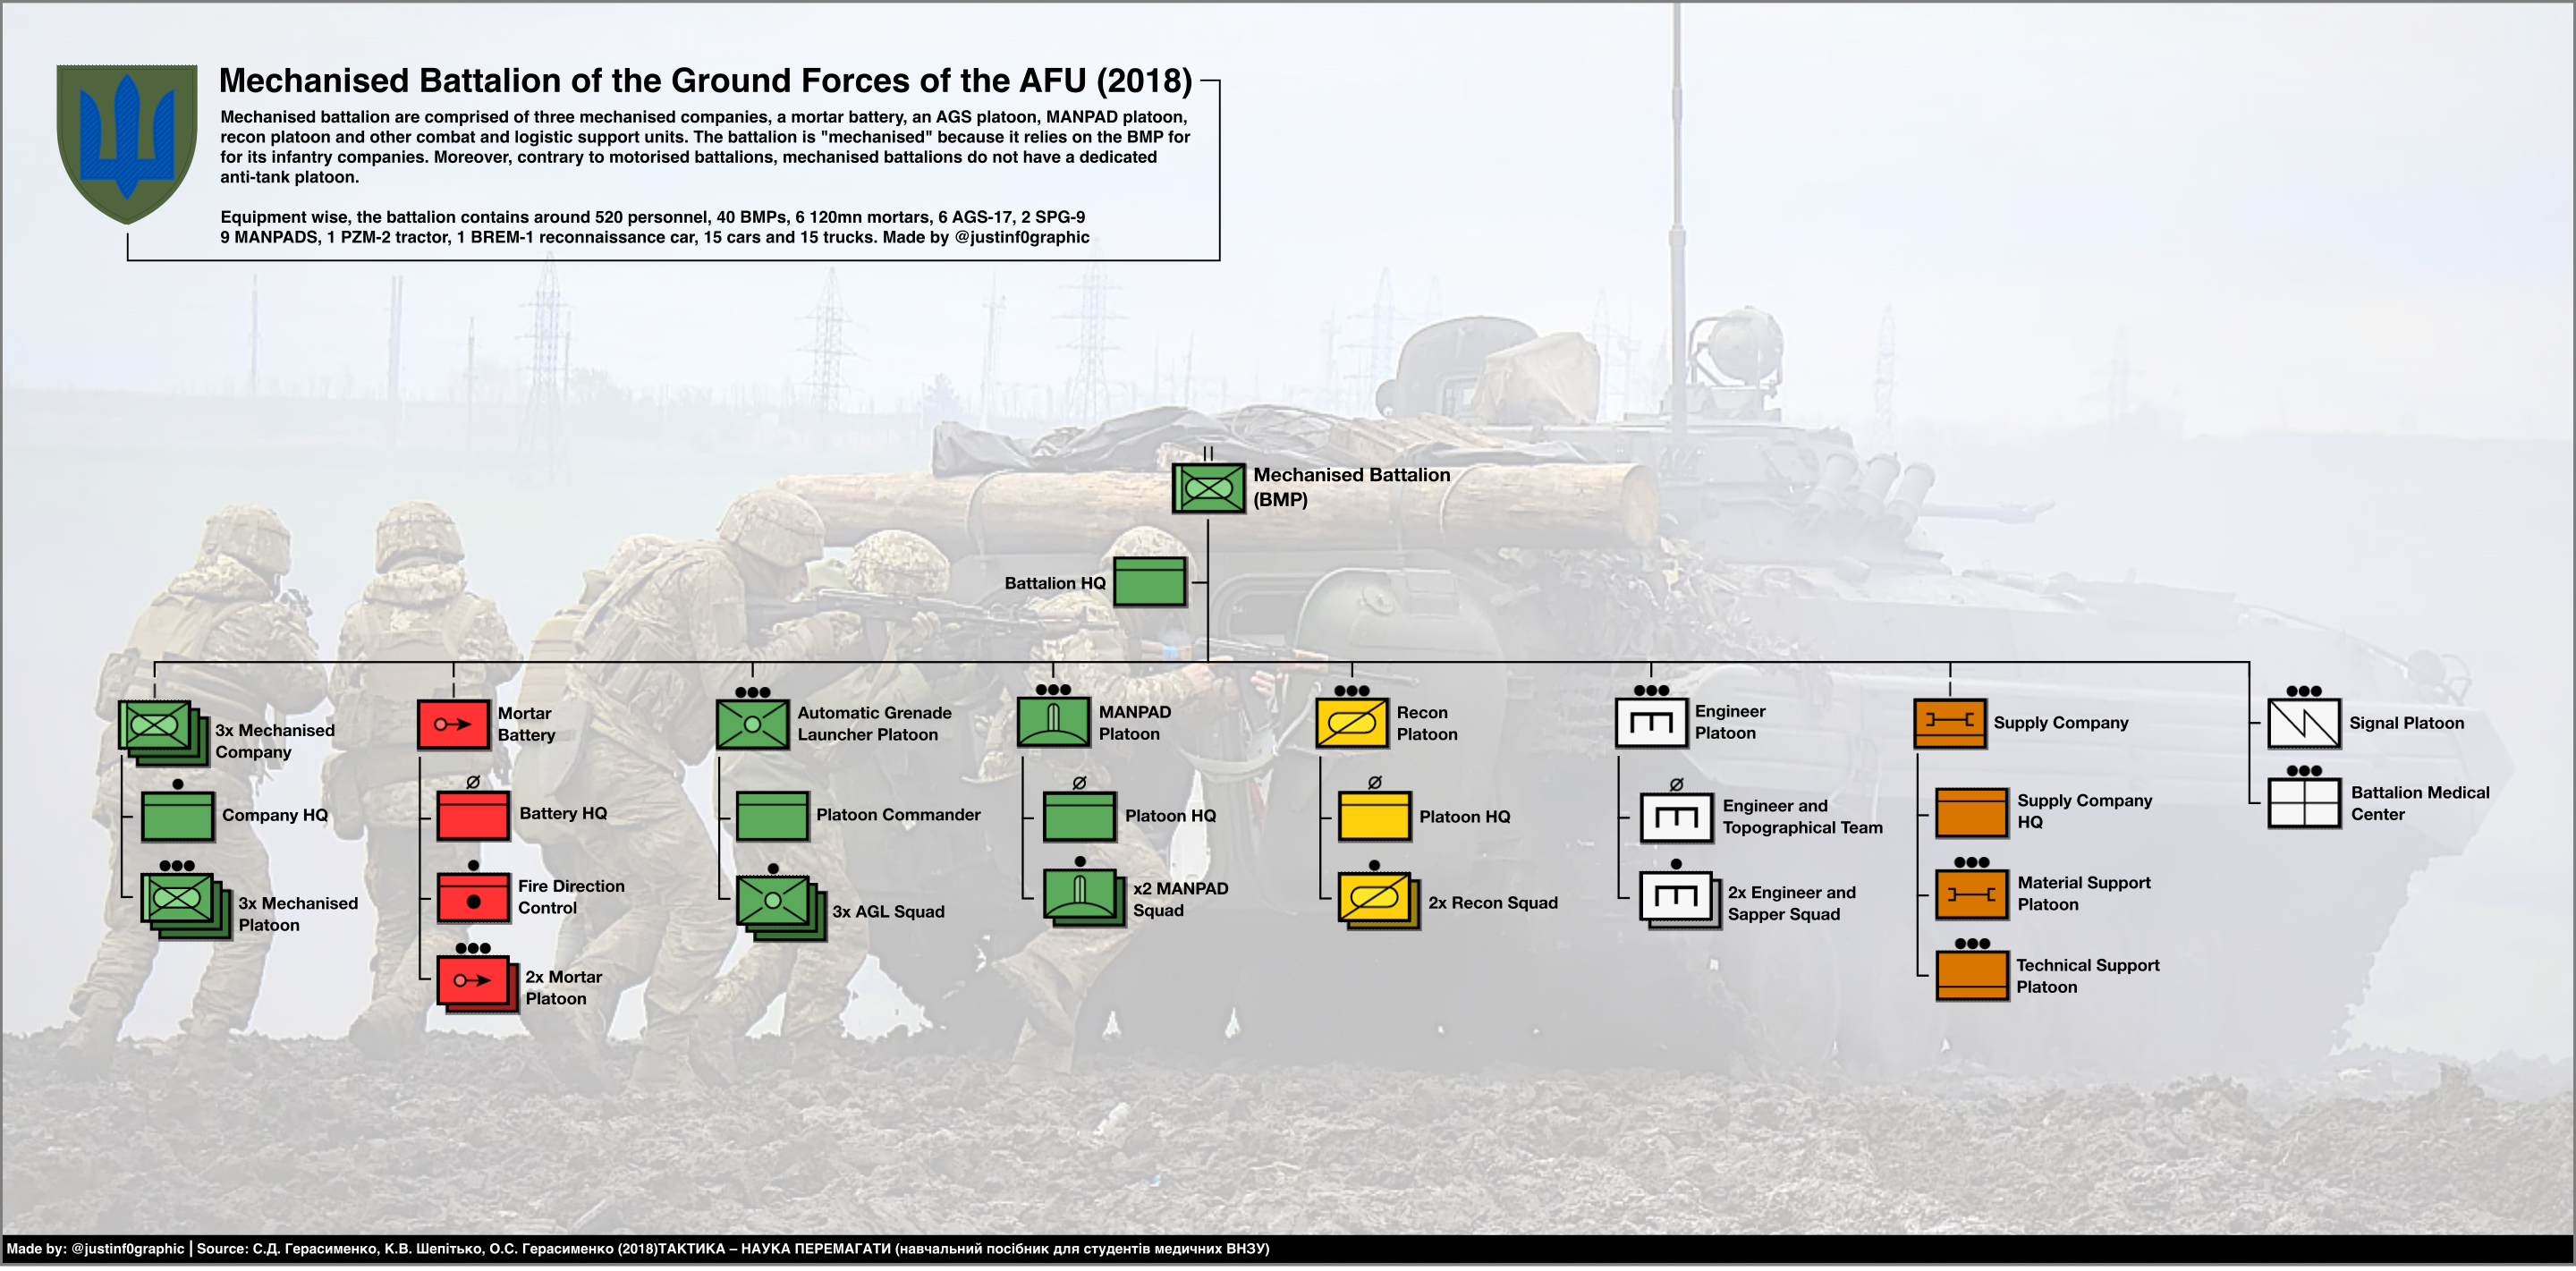Click the Technical Support Platoon box
The height and width of the screenshot is (1271, 2576).
pyautogui.click(x=1971, y=975)
